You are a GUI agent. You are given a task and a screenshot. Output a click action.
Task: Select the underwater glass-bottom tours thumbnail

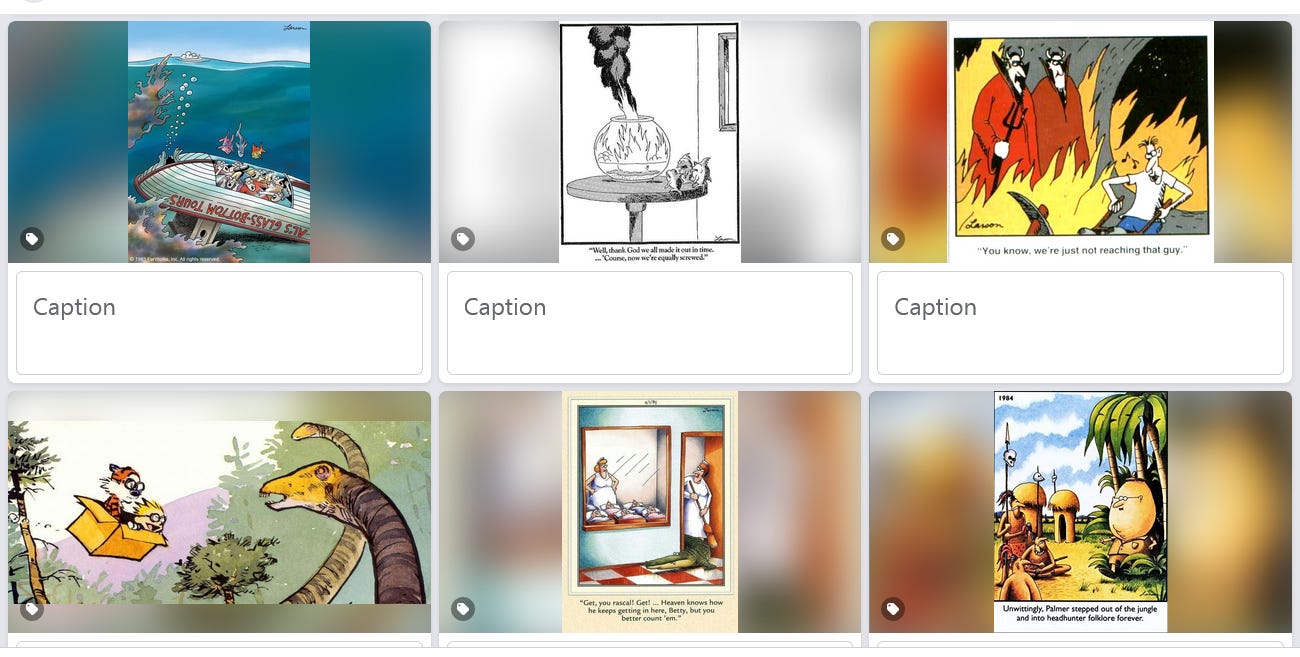pos(219,142)
